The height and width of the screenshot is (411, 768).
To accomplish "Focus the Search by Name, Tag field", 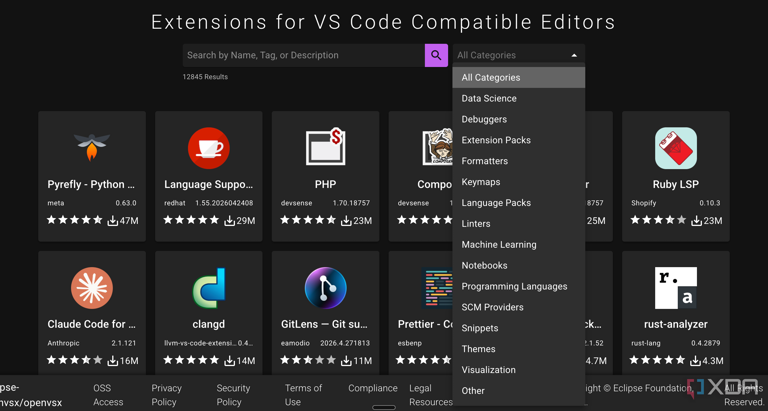I will pyautogui.click(x=304, y=55).
